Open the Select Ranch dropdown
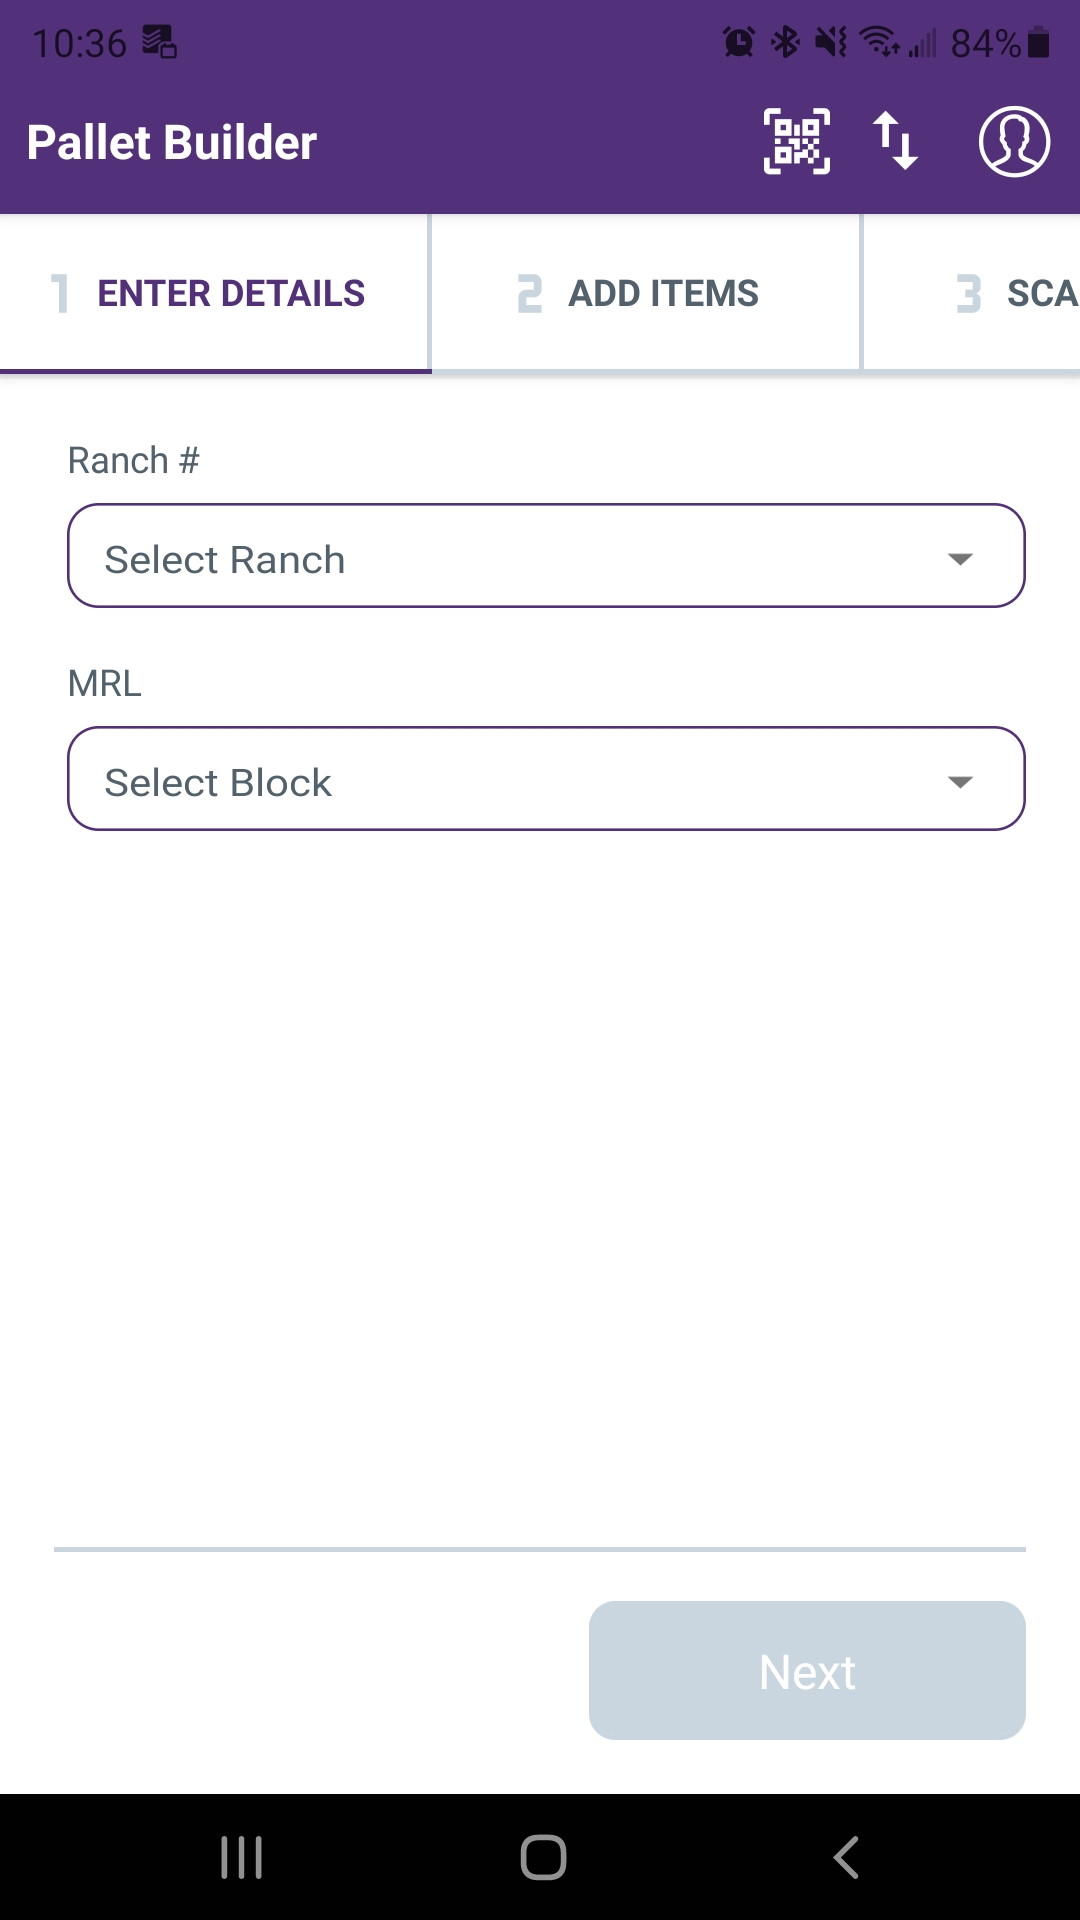The width and height of the screenshot is (1080, 1920). [546, 556]
